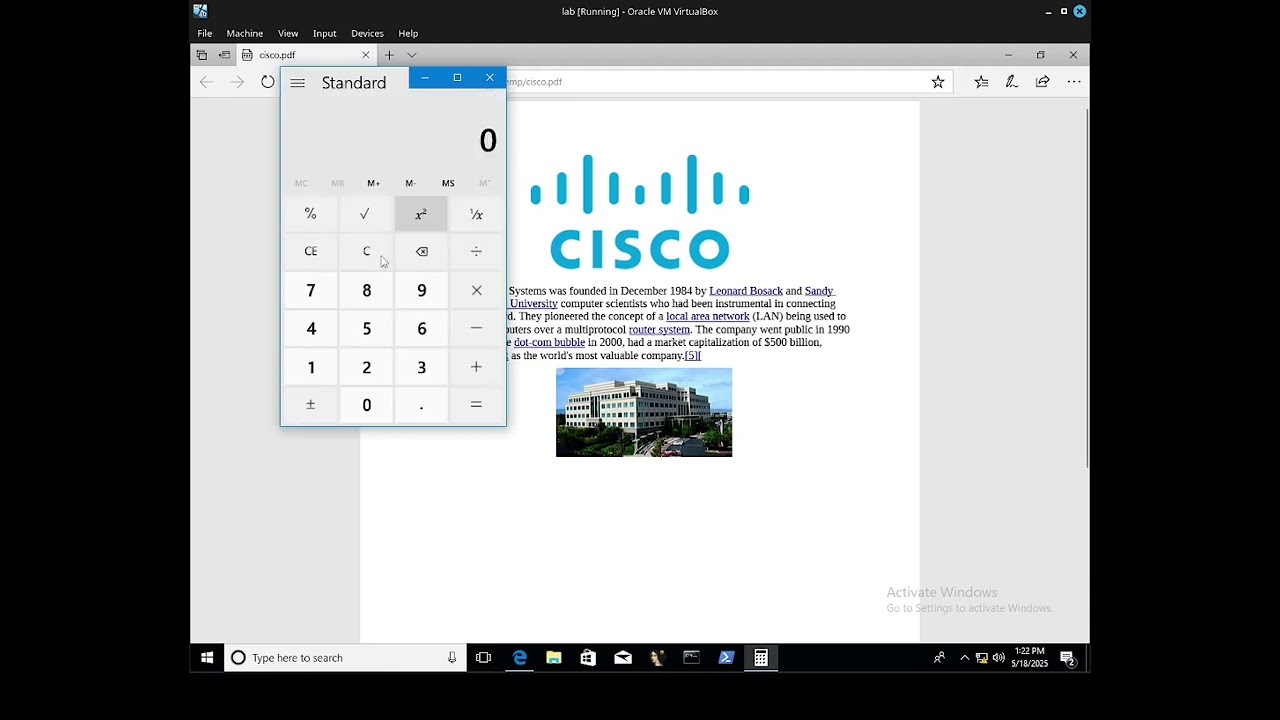Click calculator digit 0 key
This screenshot has height=720, width=1280.
[x=366, y=405]
